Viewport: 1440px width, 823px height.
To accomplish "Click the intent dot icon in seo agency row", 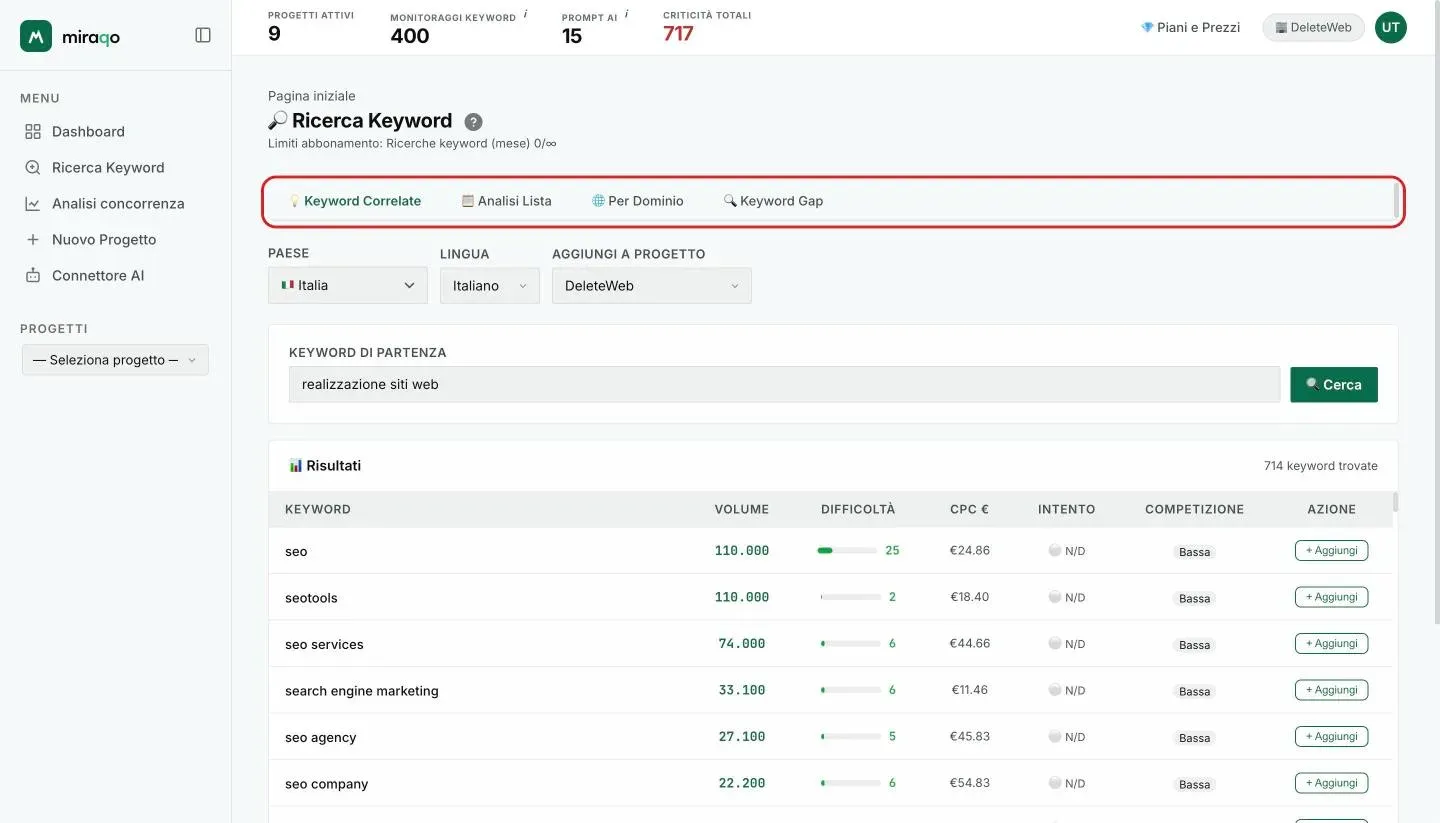I will [x=1054, y=736].
